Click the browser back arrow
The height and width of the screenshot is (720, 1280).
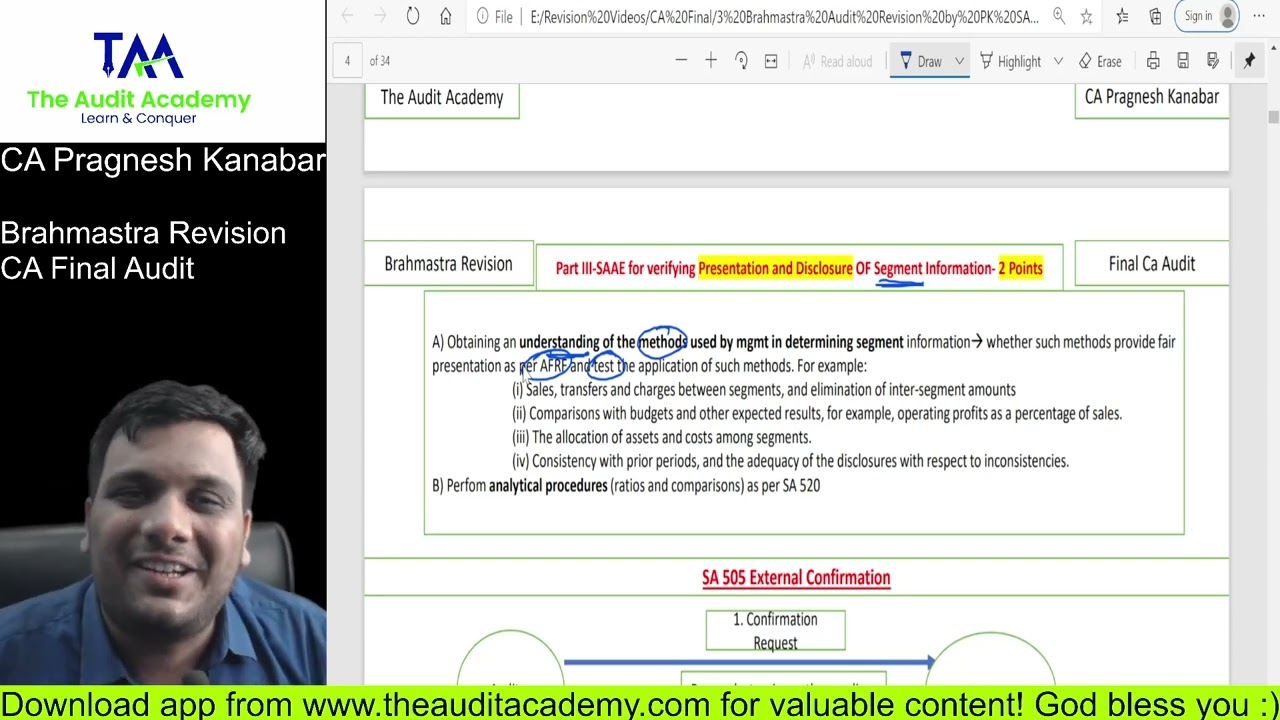(347, 16)
